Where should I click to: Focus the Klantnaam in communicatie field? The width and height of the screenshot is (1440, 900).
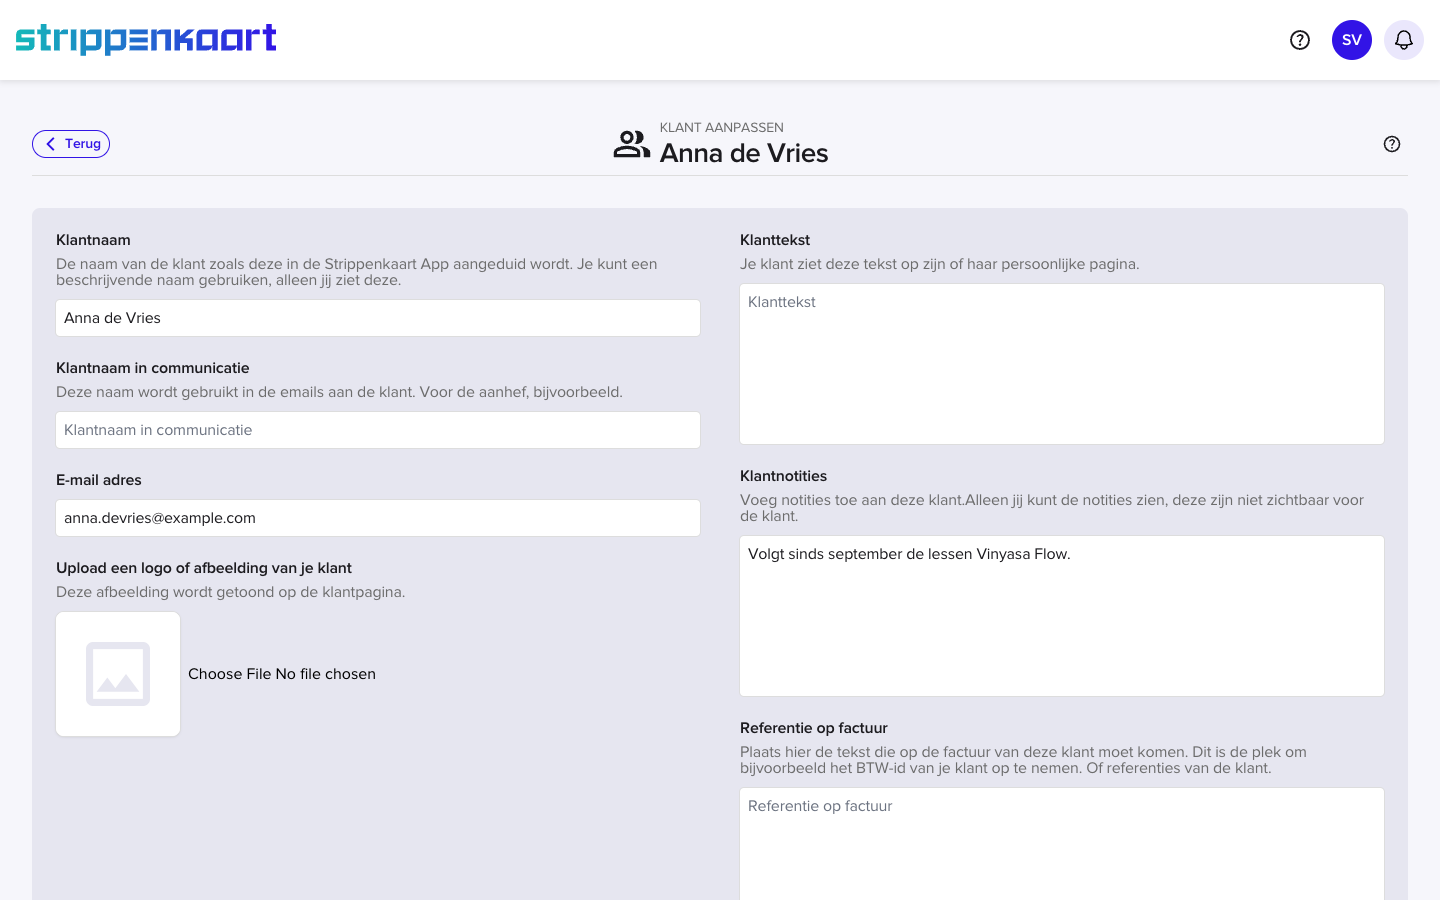(378, 430)
